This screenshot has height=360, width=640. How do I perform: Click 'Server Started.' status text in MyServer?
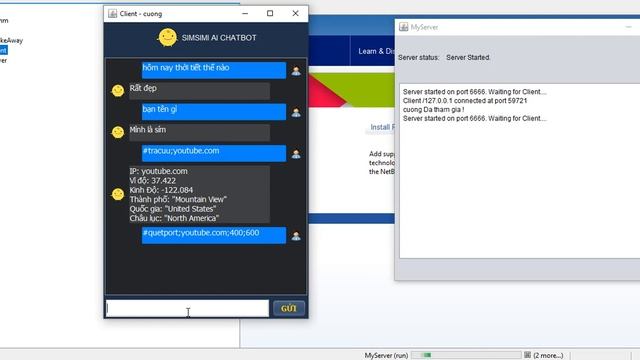pyautogui.click(x=468, y=58)
